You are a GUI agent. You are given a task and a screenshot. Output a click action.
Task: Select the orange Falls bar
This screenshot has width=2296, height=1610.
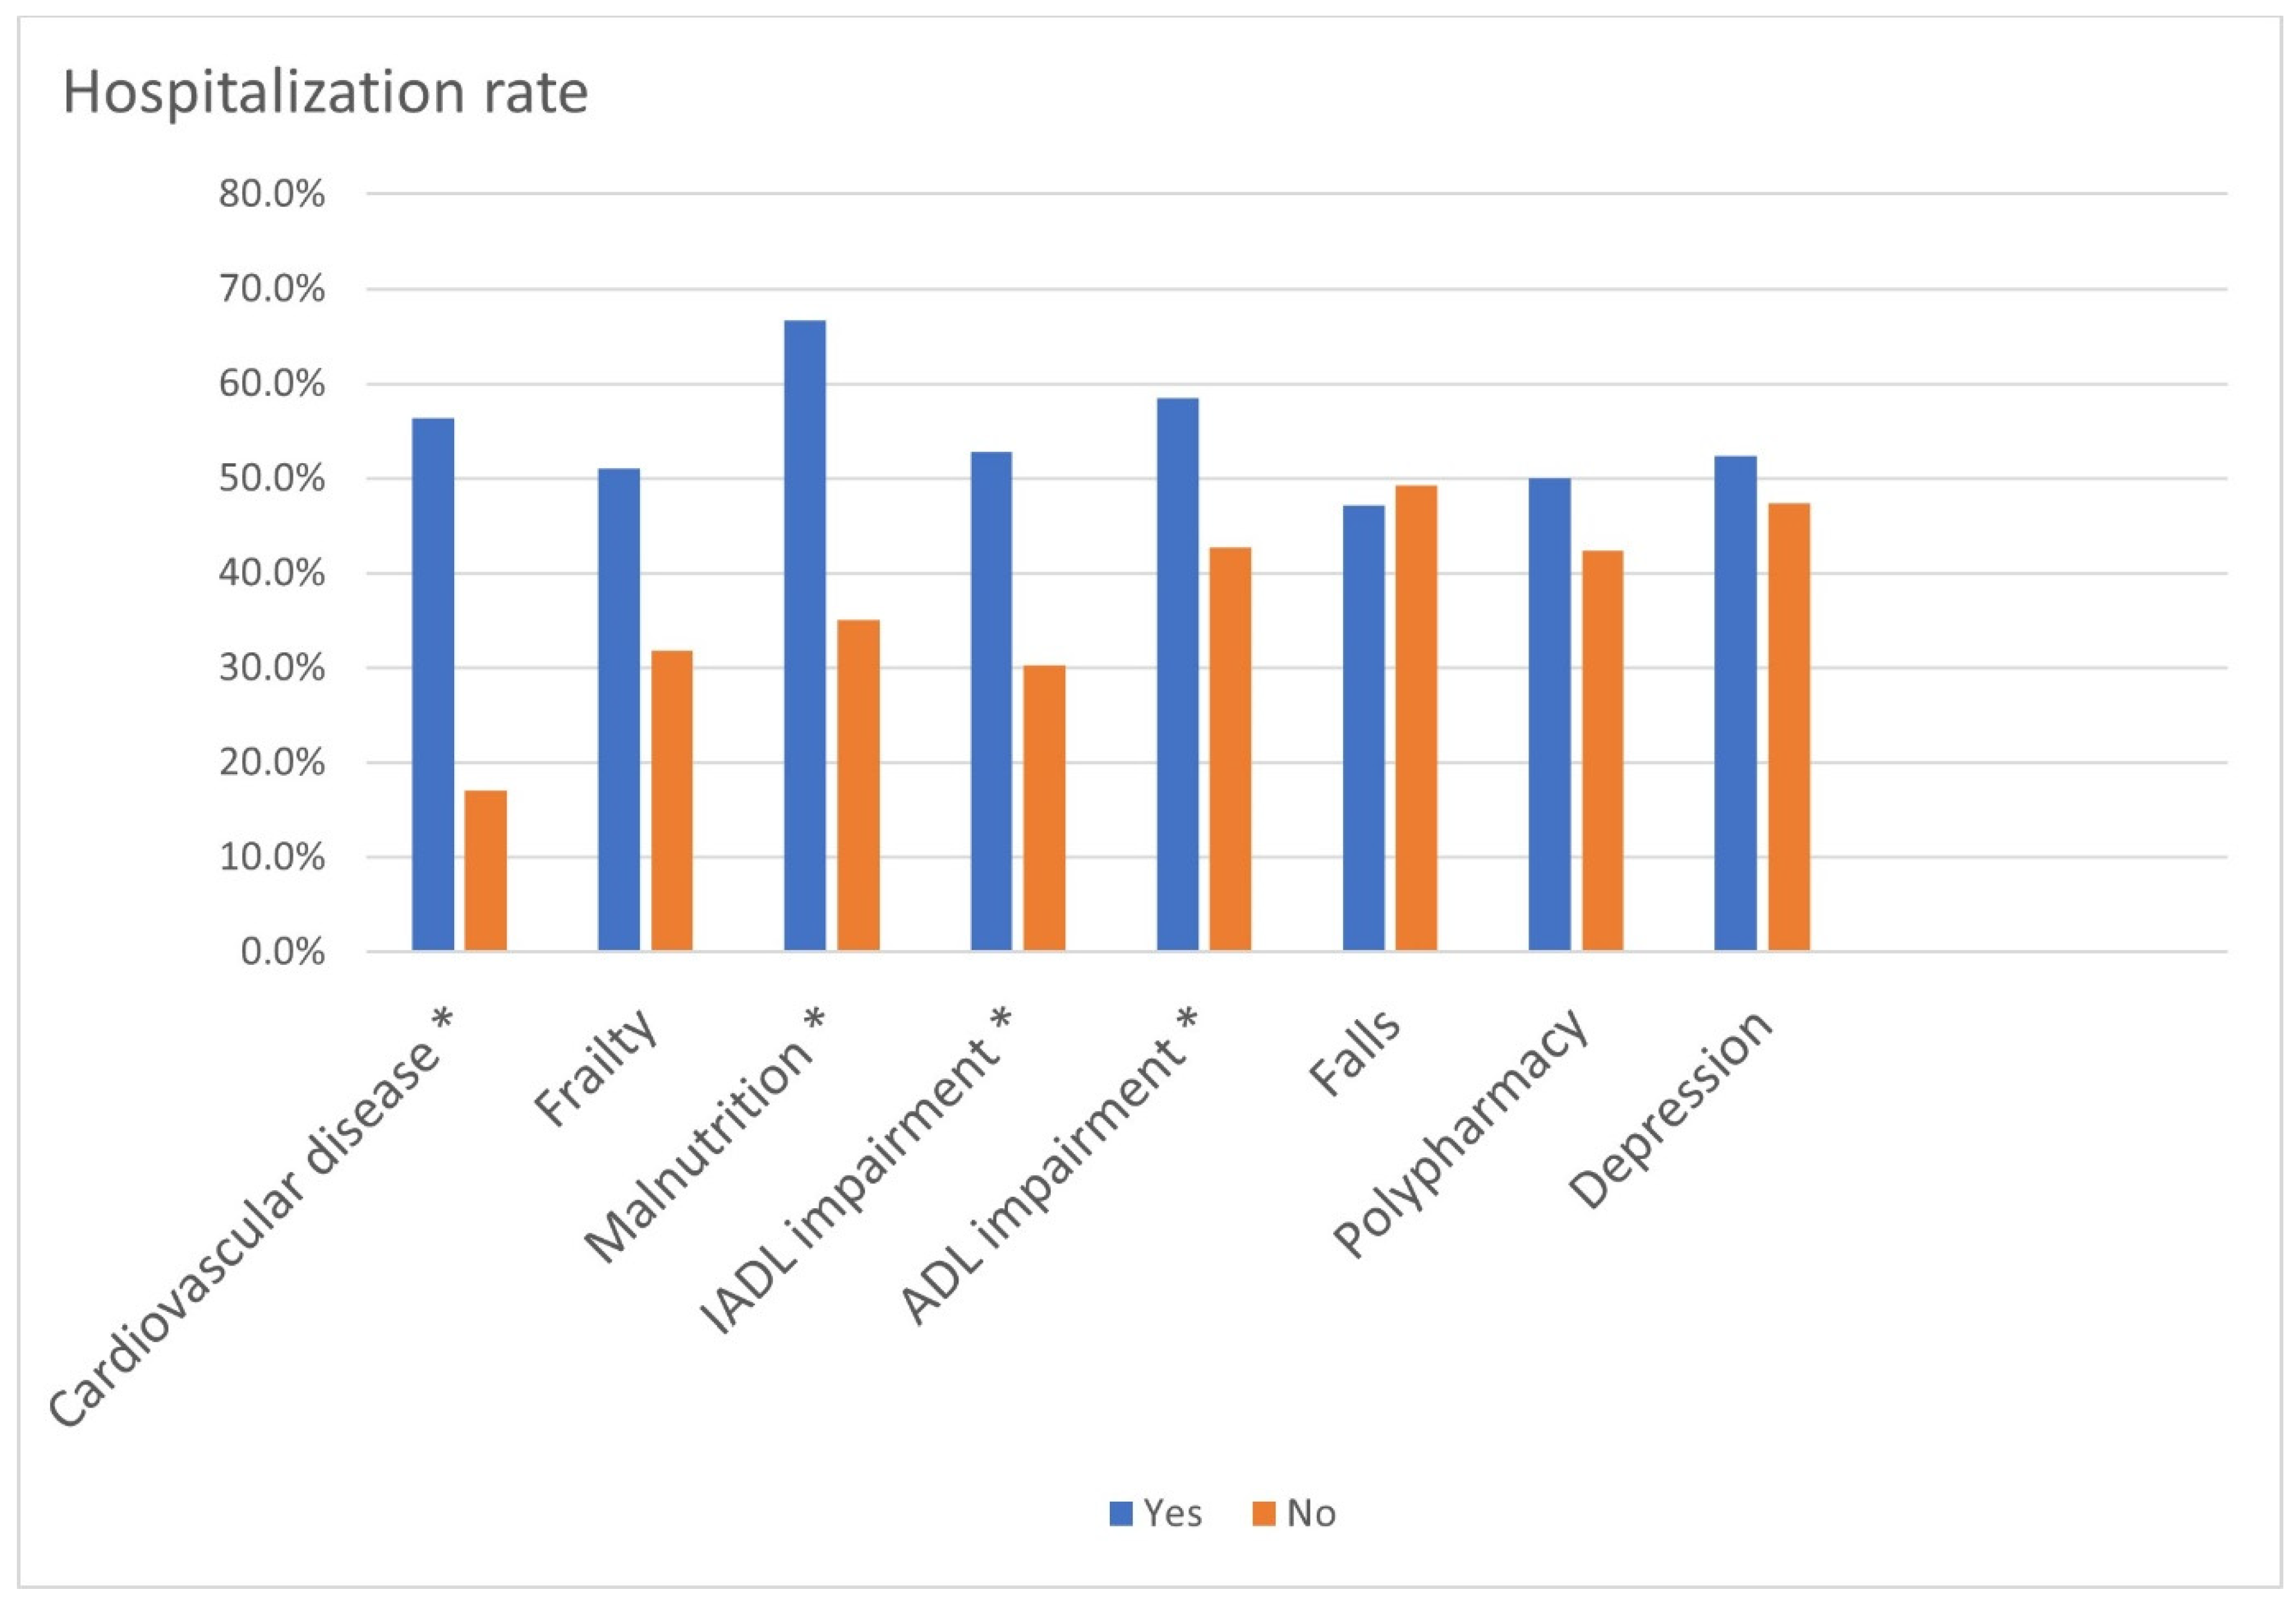click(1416, 717)
